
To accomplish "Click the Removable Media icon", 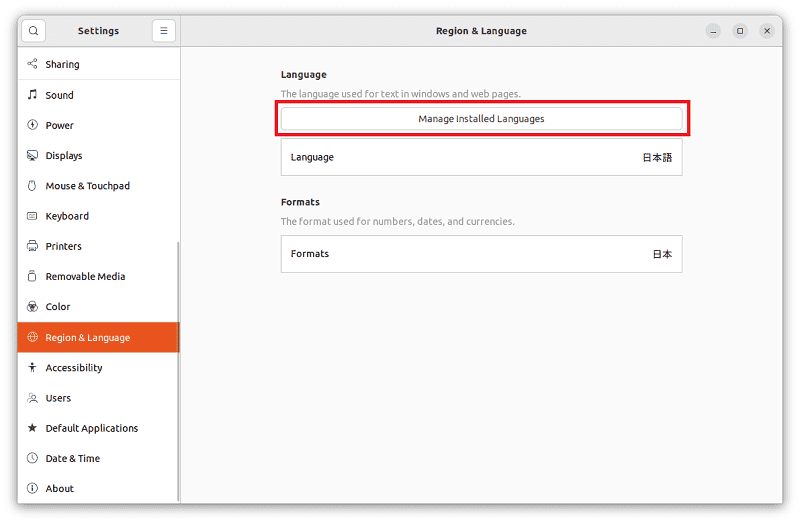I will (32, 276).
